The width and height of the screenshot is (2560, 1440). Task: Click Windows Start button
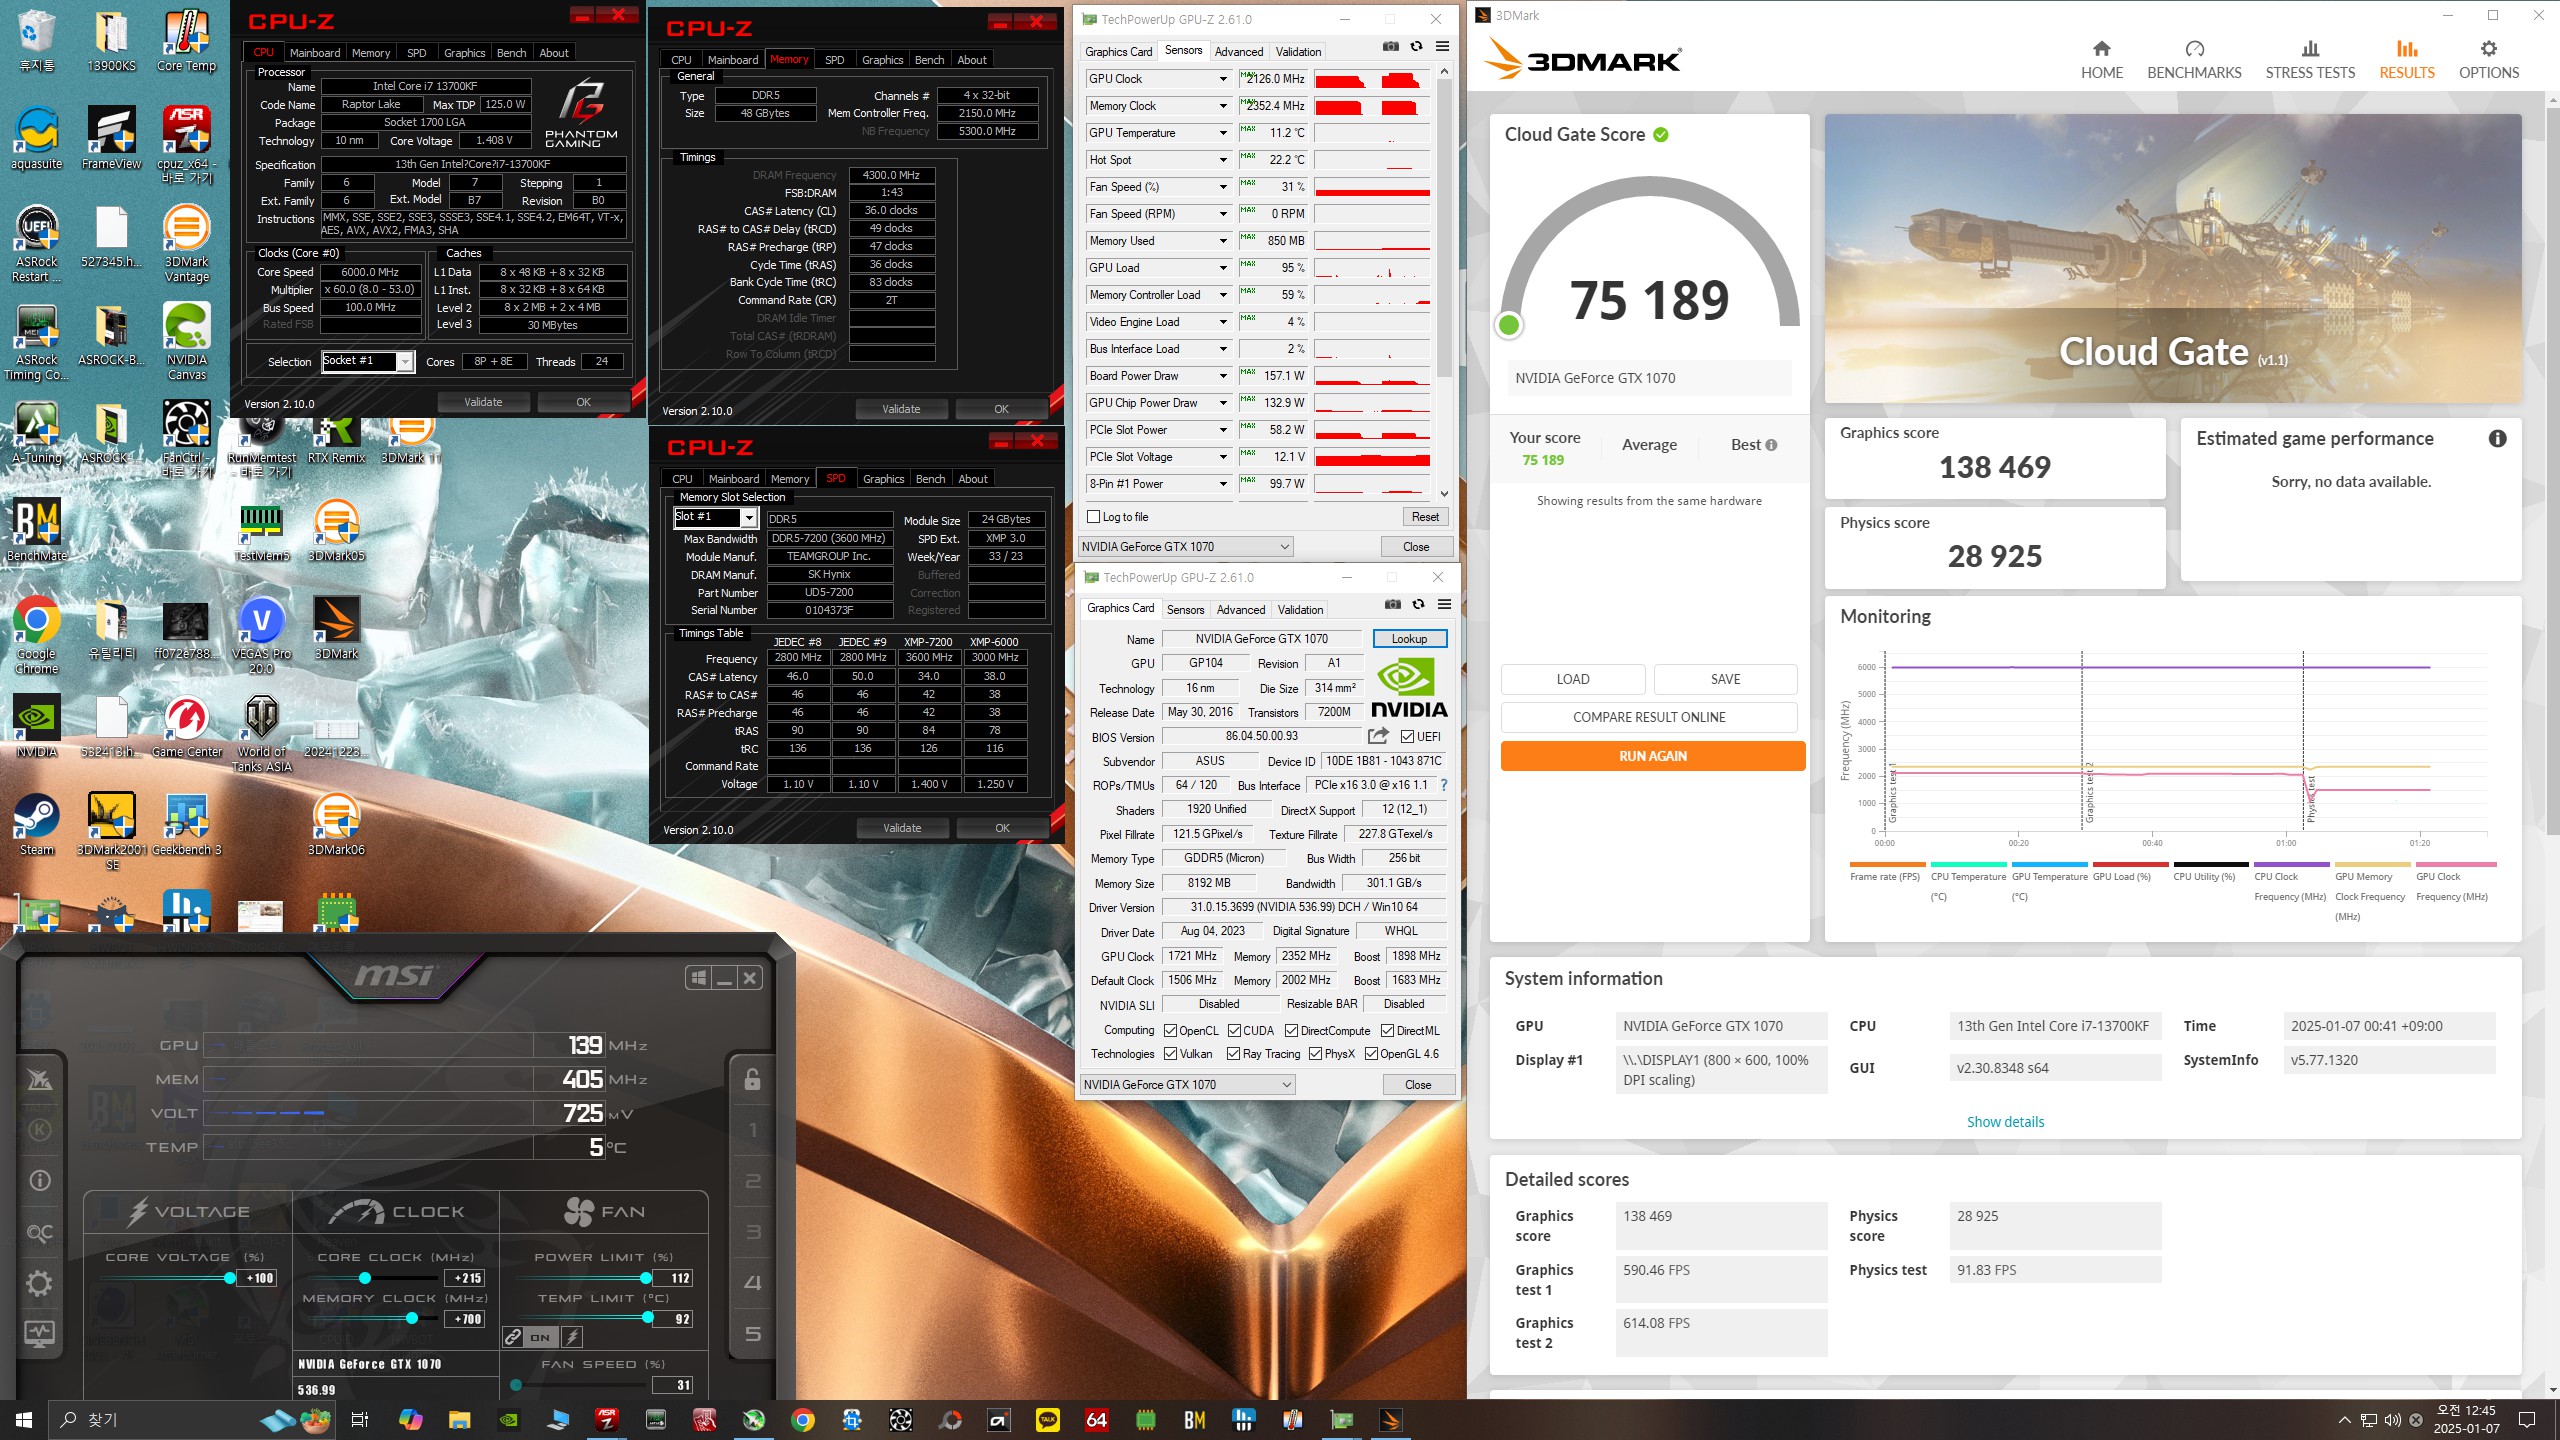click(24, 1419)
